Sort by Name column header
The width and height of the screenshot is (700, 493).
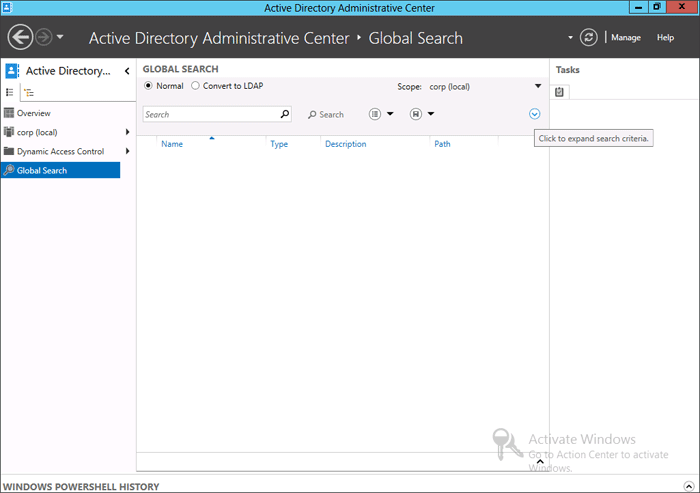click(172, 144)
